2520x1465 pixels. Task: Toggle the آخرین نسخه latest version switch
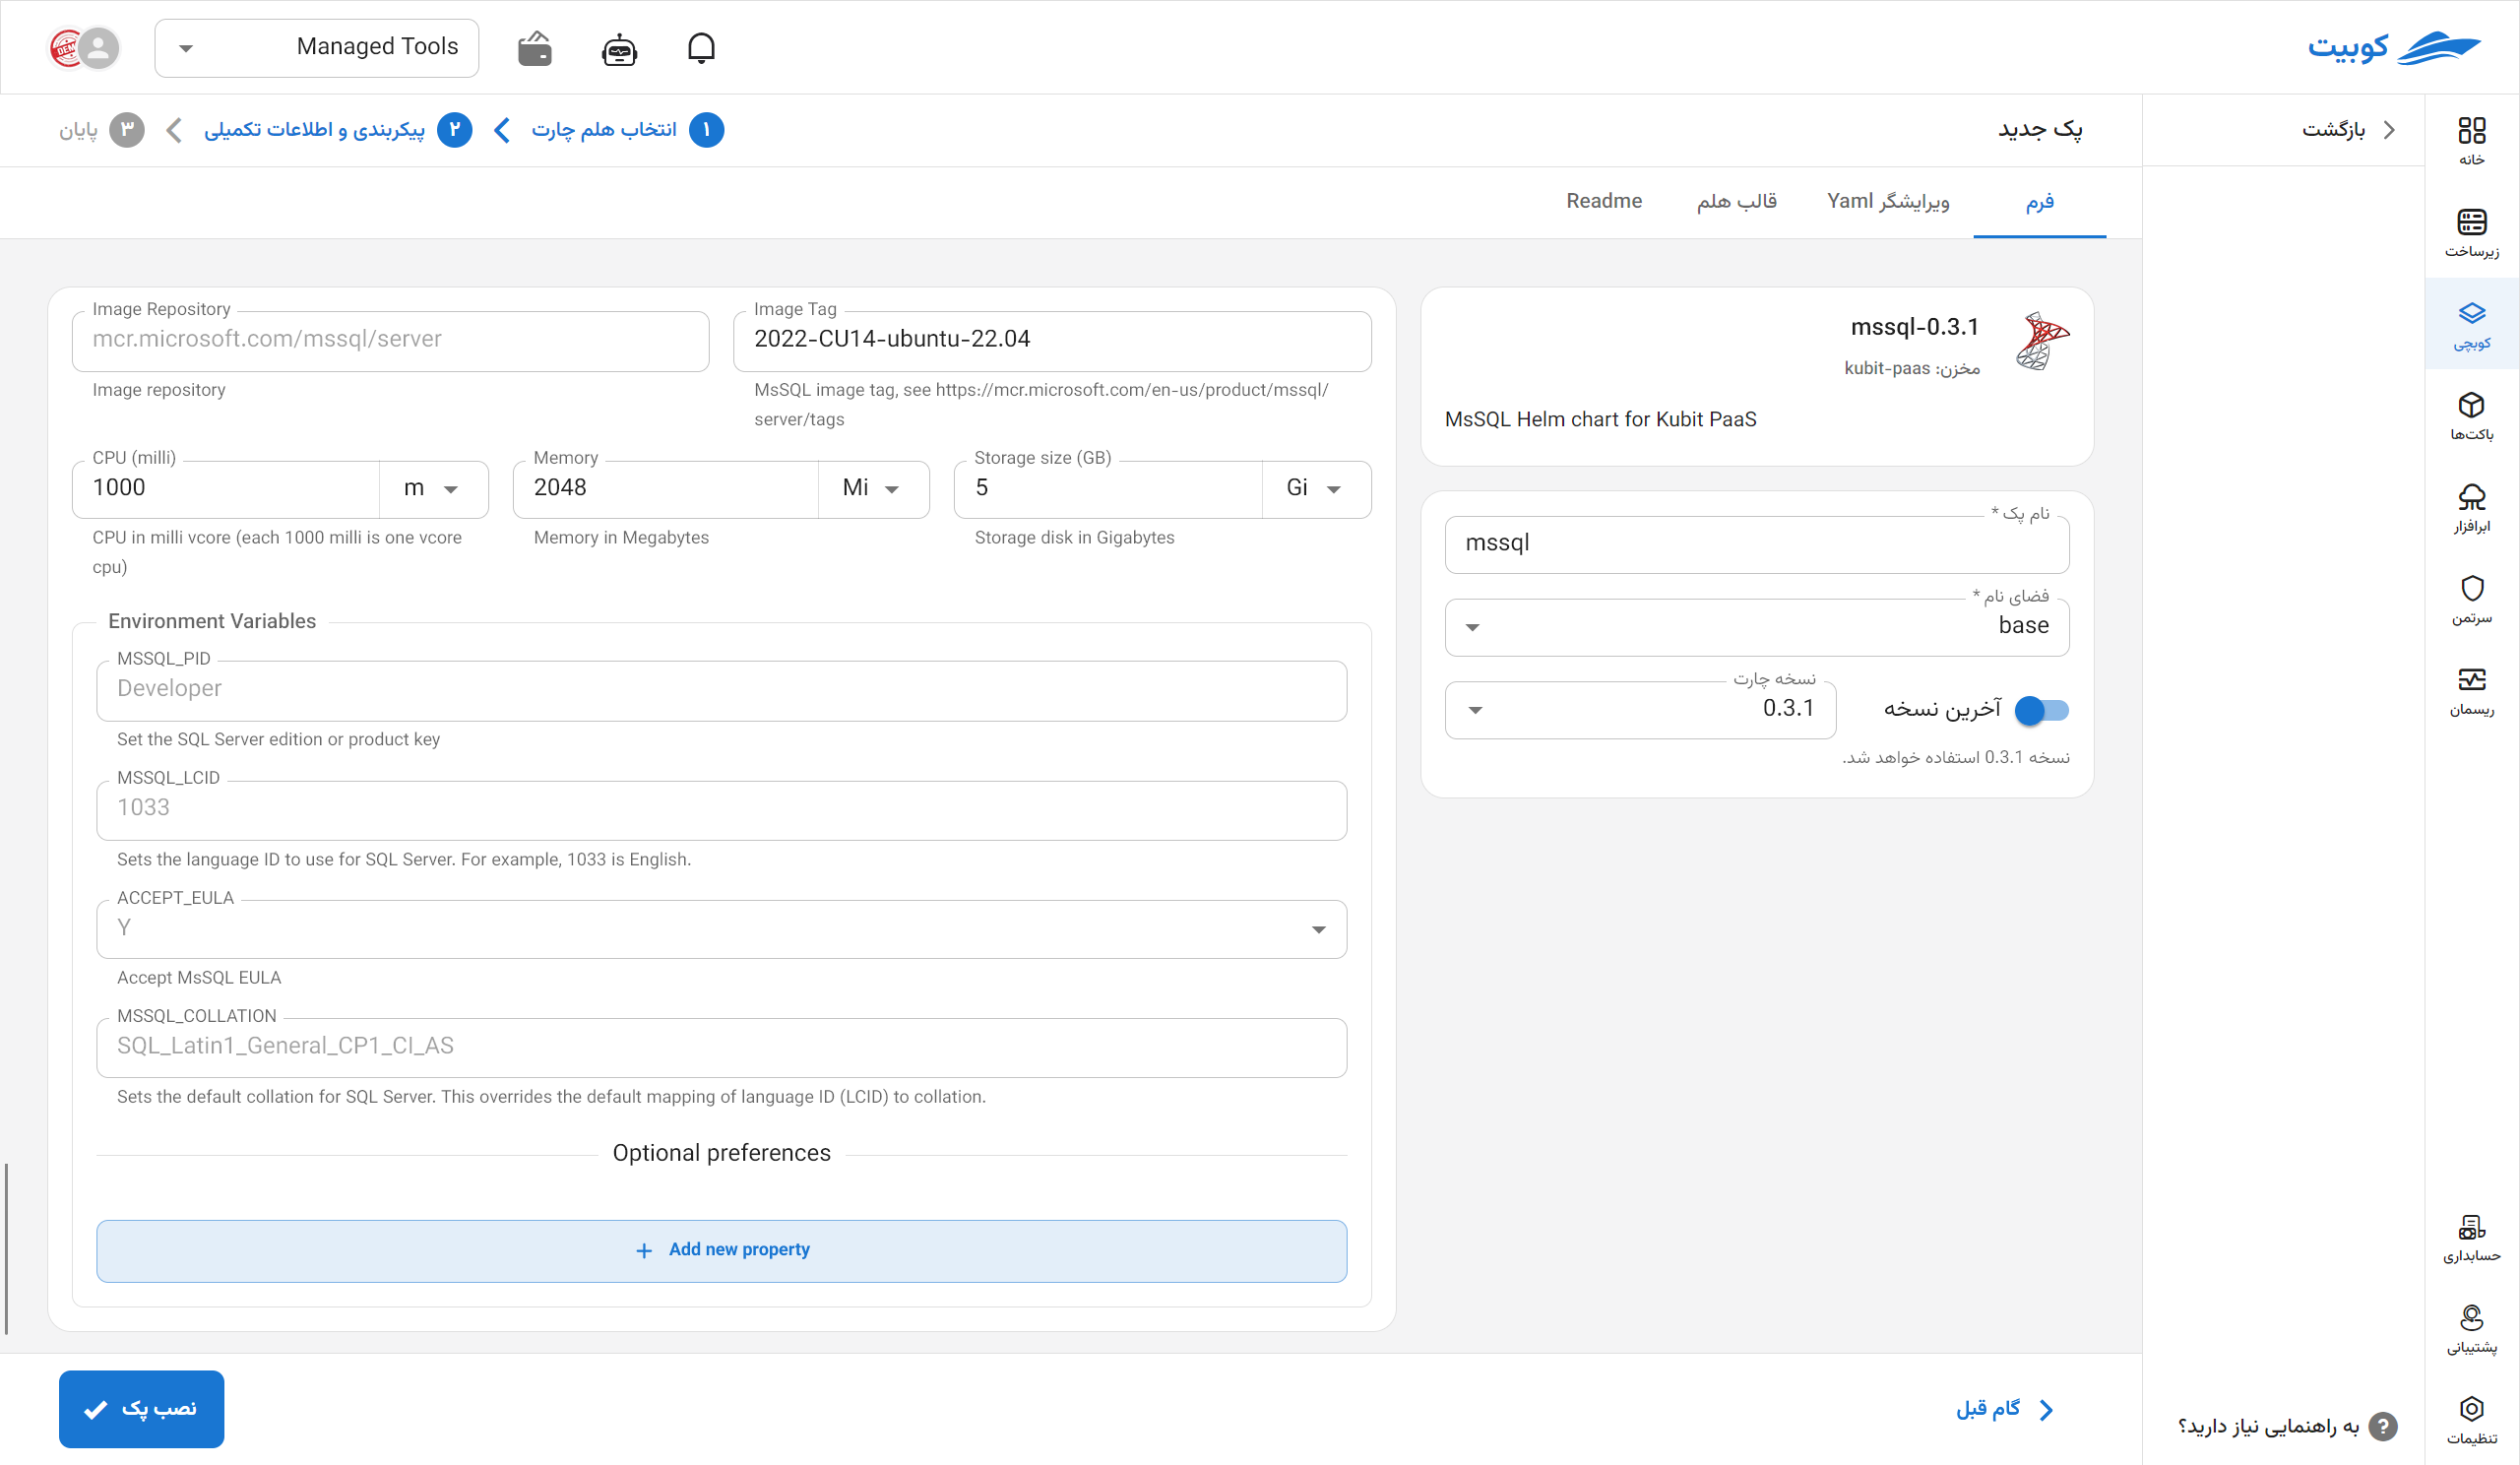pyautogui.click(x=2041, y=710)
